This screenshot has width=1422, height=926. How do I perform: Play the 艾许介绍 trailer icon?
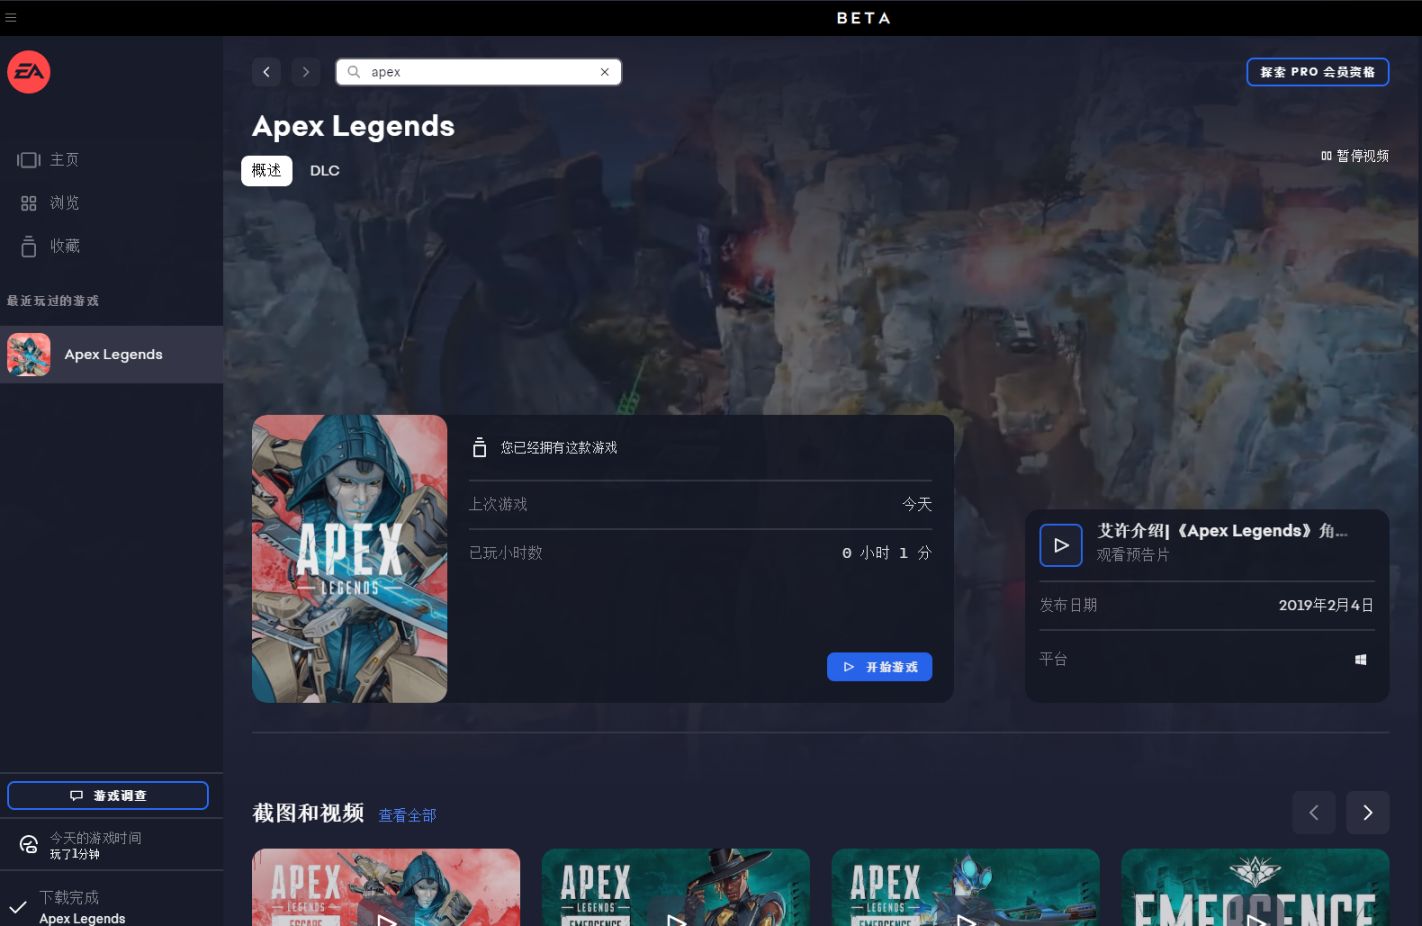[1061, 545]
